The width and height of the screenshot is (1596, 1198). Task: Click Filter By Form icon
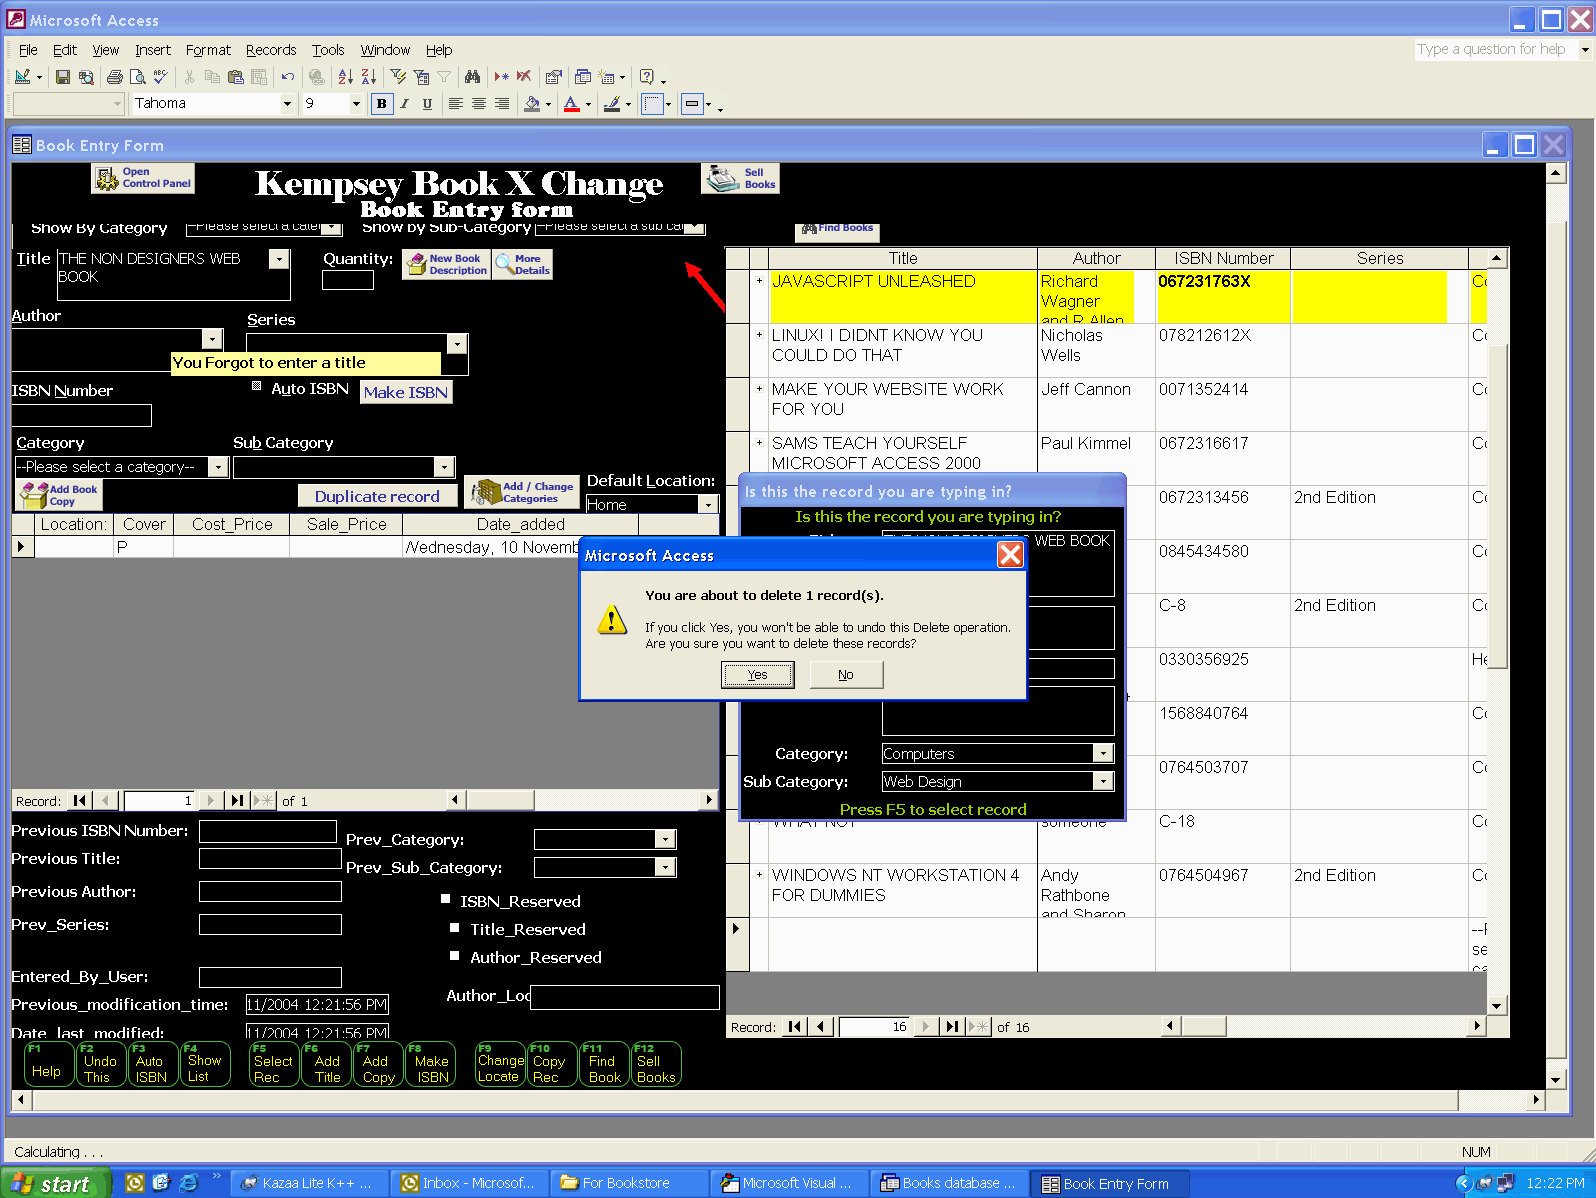[x=421, y=77]
